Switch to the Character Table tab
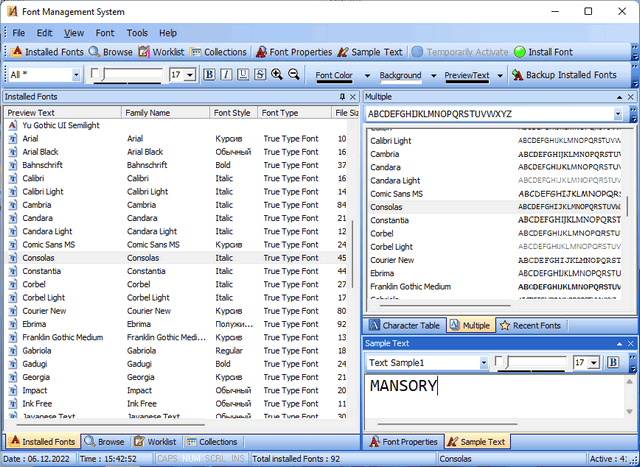Viewport: 640px width, 467px height. coord(403,325)
